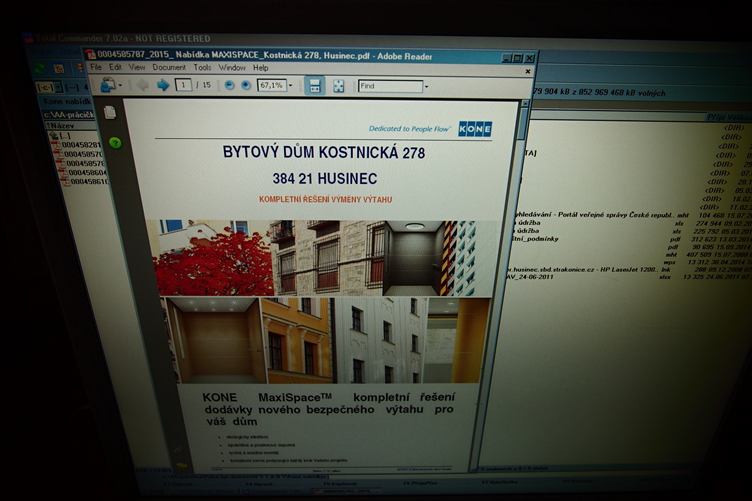
Task: Click the Název column header
Action: pos(68,125)
